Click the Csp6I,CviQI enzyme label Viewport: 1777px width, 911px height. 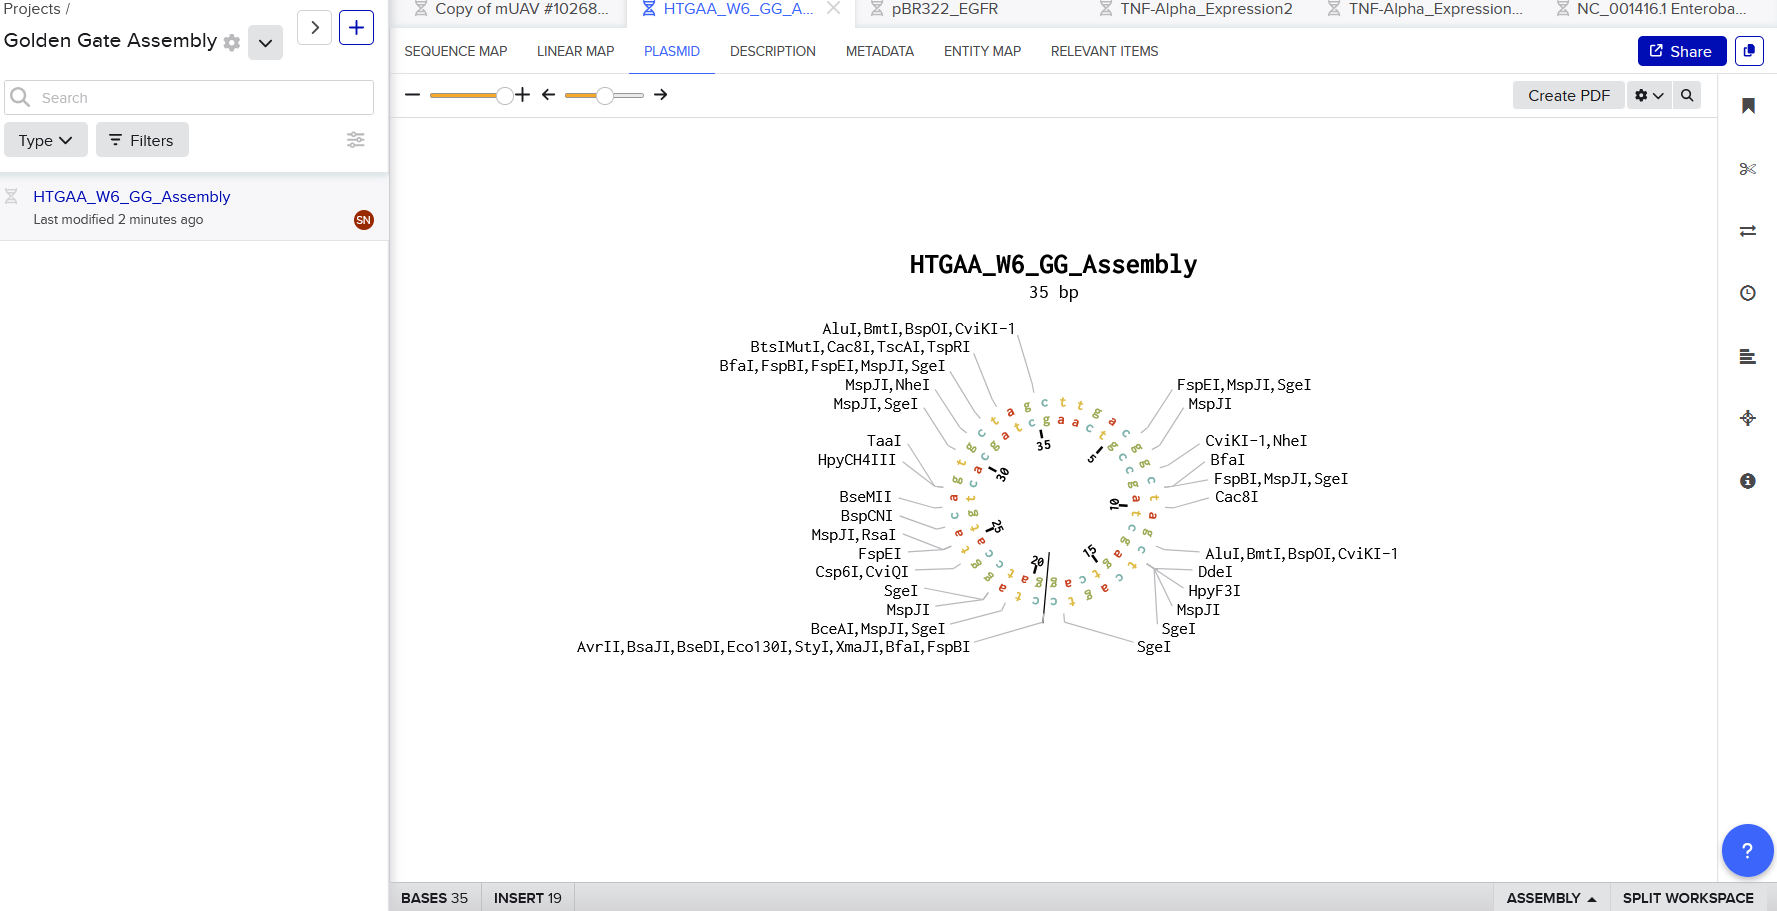tap(862, 572)
